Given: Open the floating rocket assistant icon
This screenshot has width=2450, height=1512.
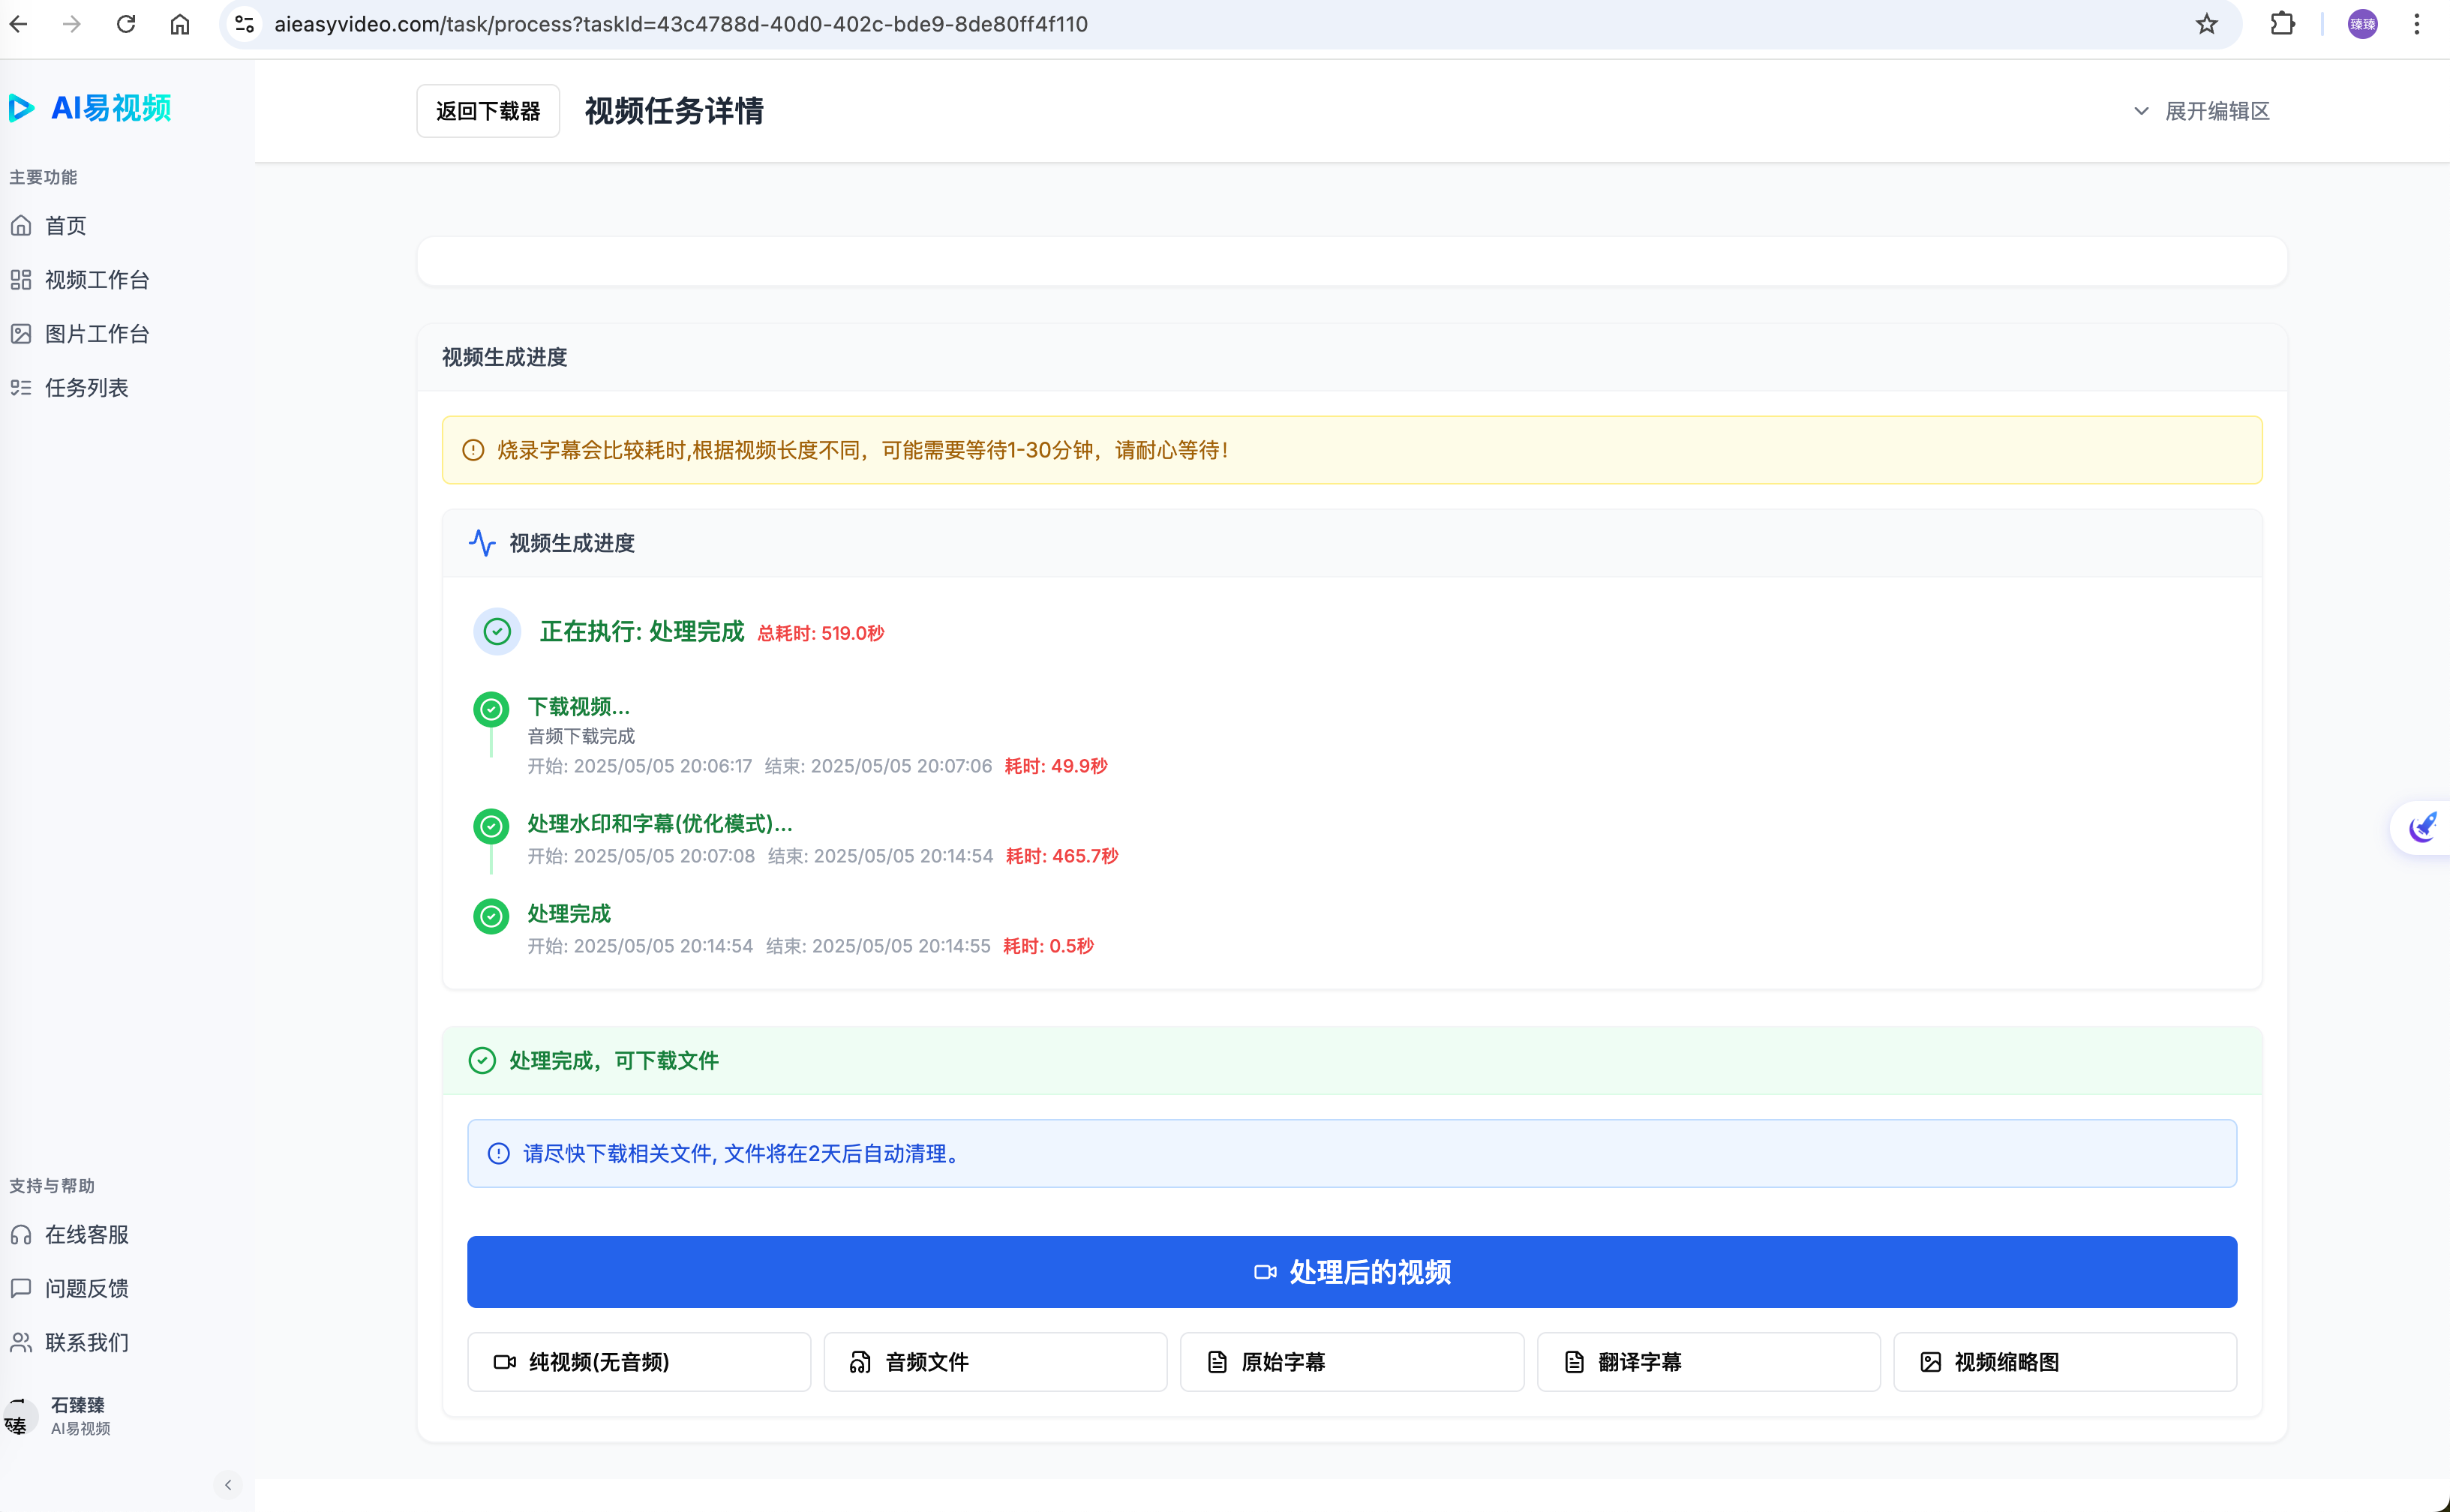Looking at the screenshot, I should click(2423, 827).
